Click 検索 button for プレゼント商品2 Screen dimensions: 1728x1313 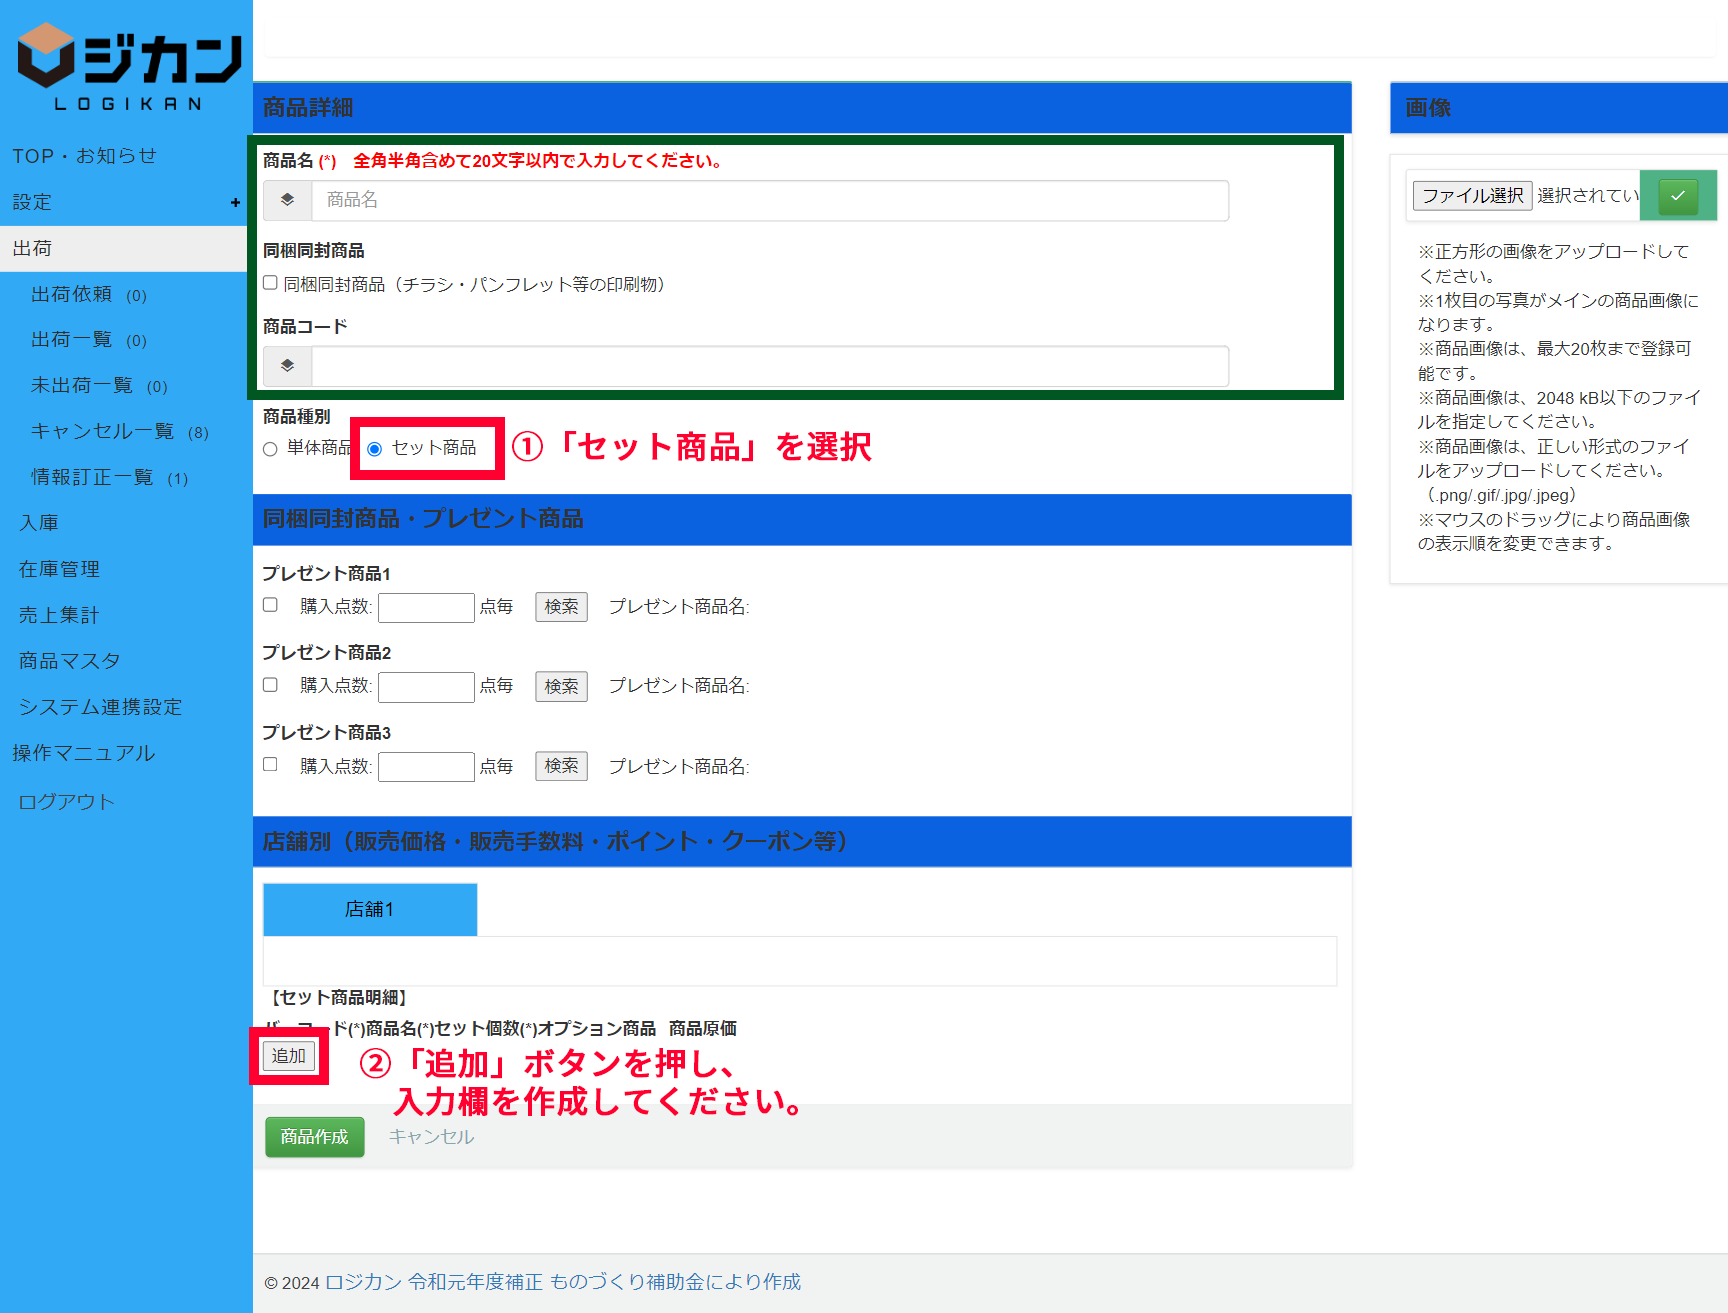(x=561, y=686)
